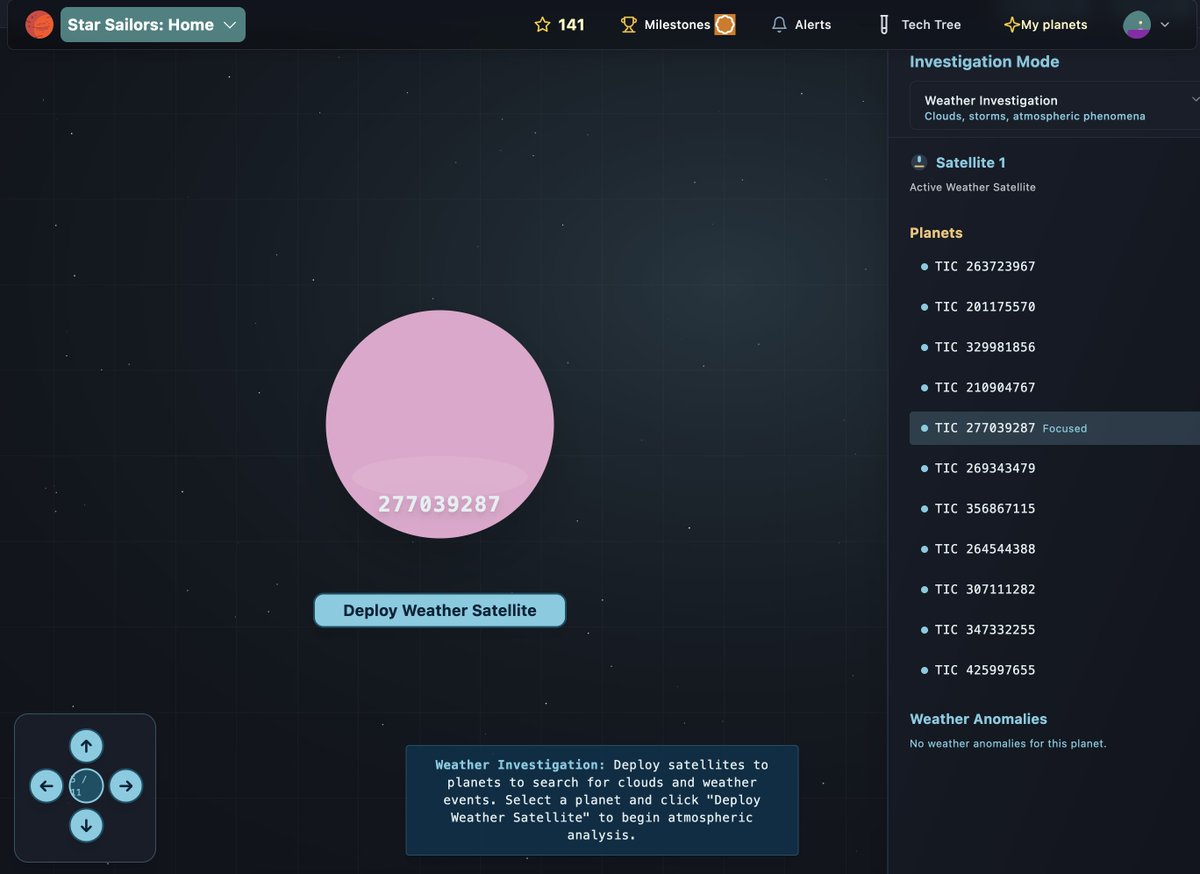1200x874 pixels.
Task: Click the Deploy Weather Satellite button
Action: tap(440, 610)
